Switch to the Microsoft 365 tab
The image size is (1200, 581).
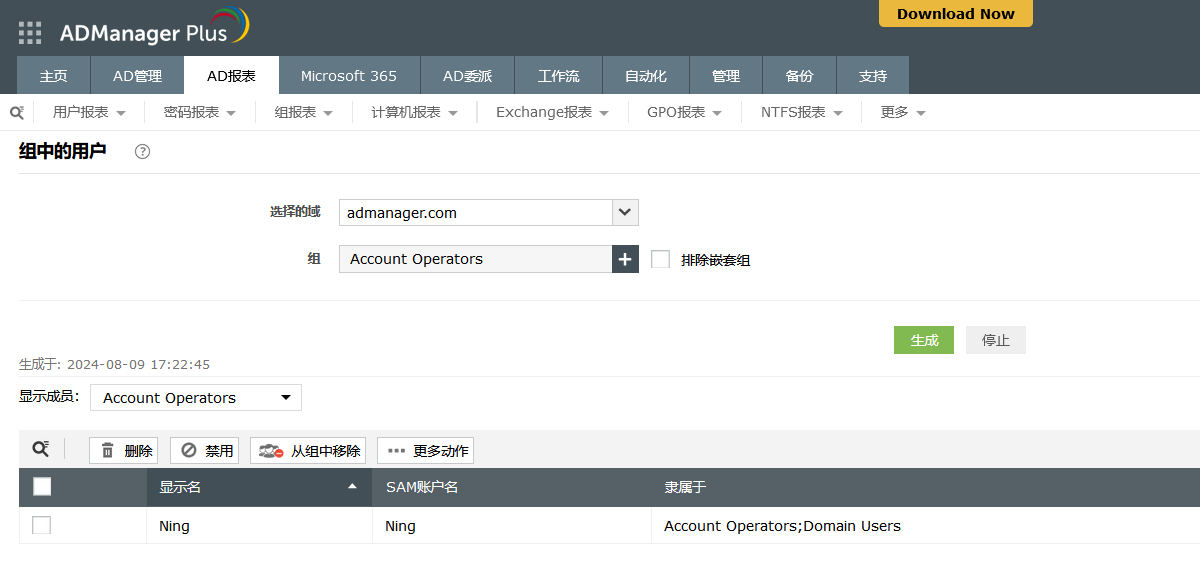[348, 76]
